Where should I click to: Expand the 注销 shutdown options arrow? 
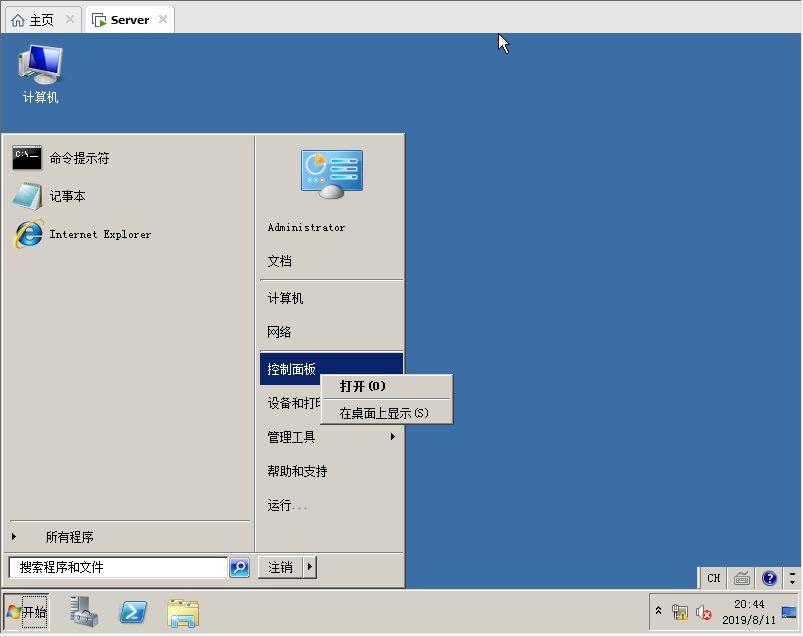pos(310,567)
